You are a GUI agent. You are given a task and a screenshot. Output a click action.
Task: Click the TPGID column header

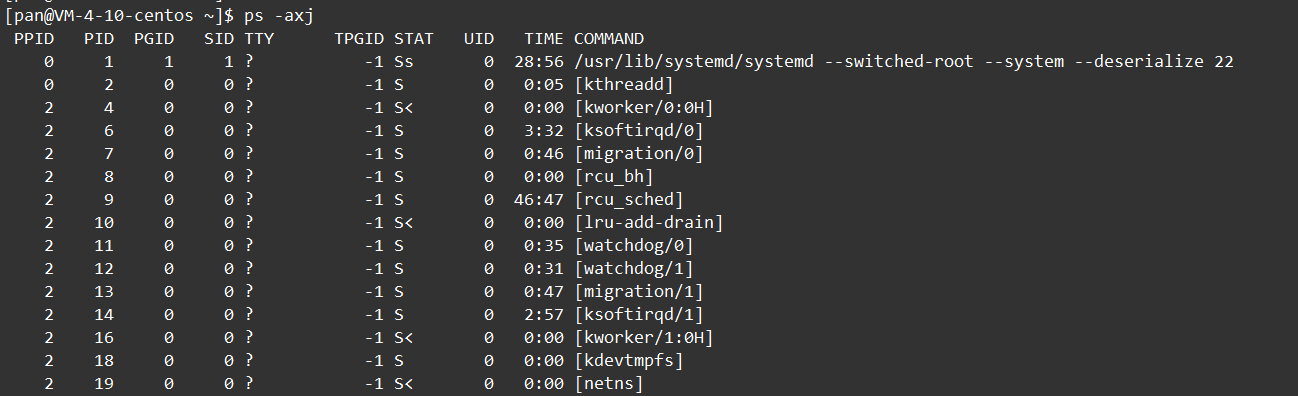pyautogui.click(x=359, y=38)
